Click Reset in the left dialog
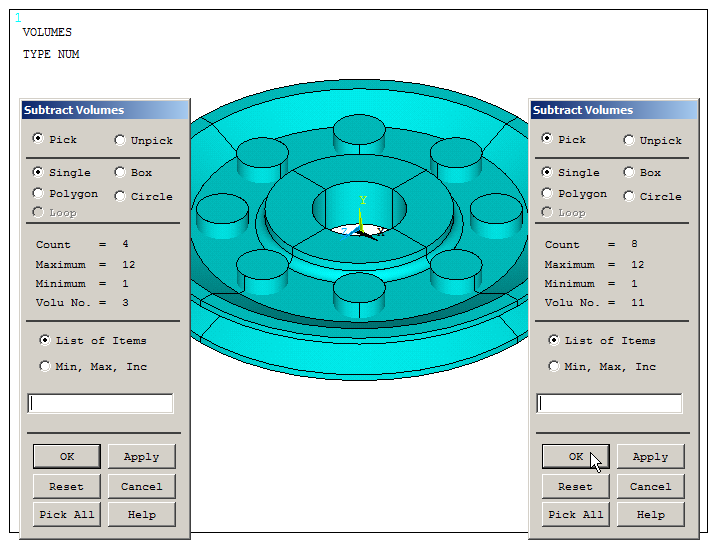The image size is (720, 546). click(x=67, y=486)
